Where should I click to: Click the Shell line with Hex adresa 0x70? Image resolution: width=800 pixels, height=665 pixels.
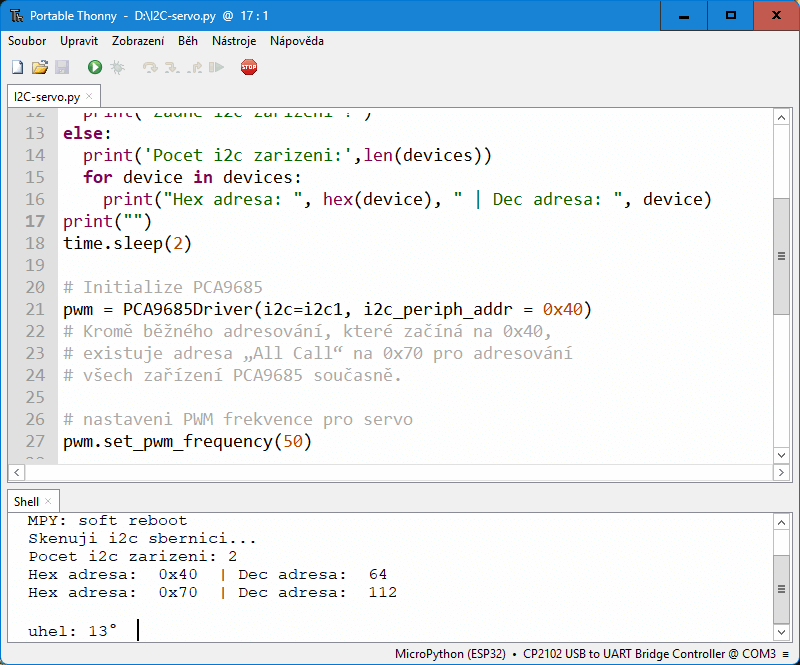[x=212, y=593]
